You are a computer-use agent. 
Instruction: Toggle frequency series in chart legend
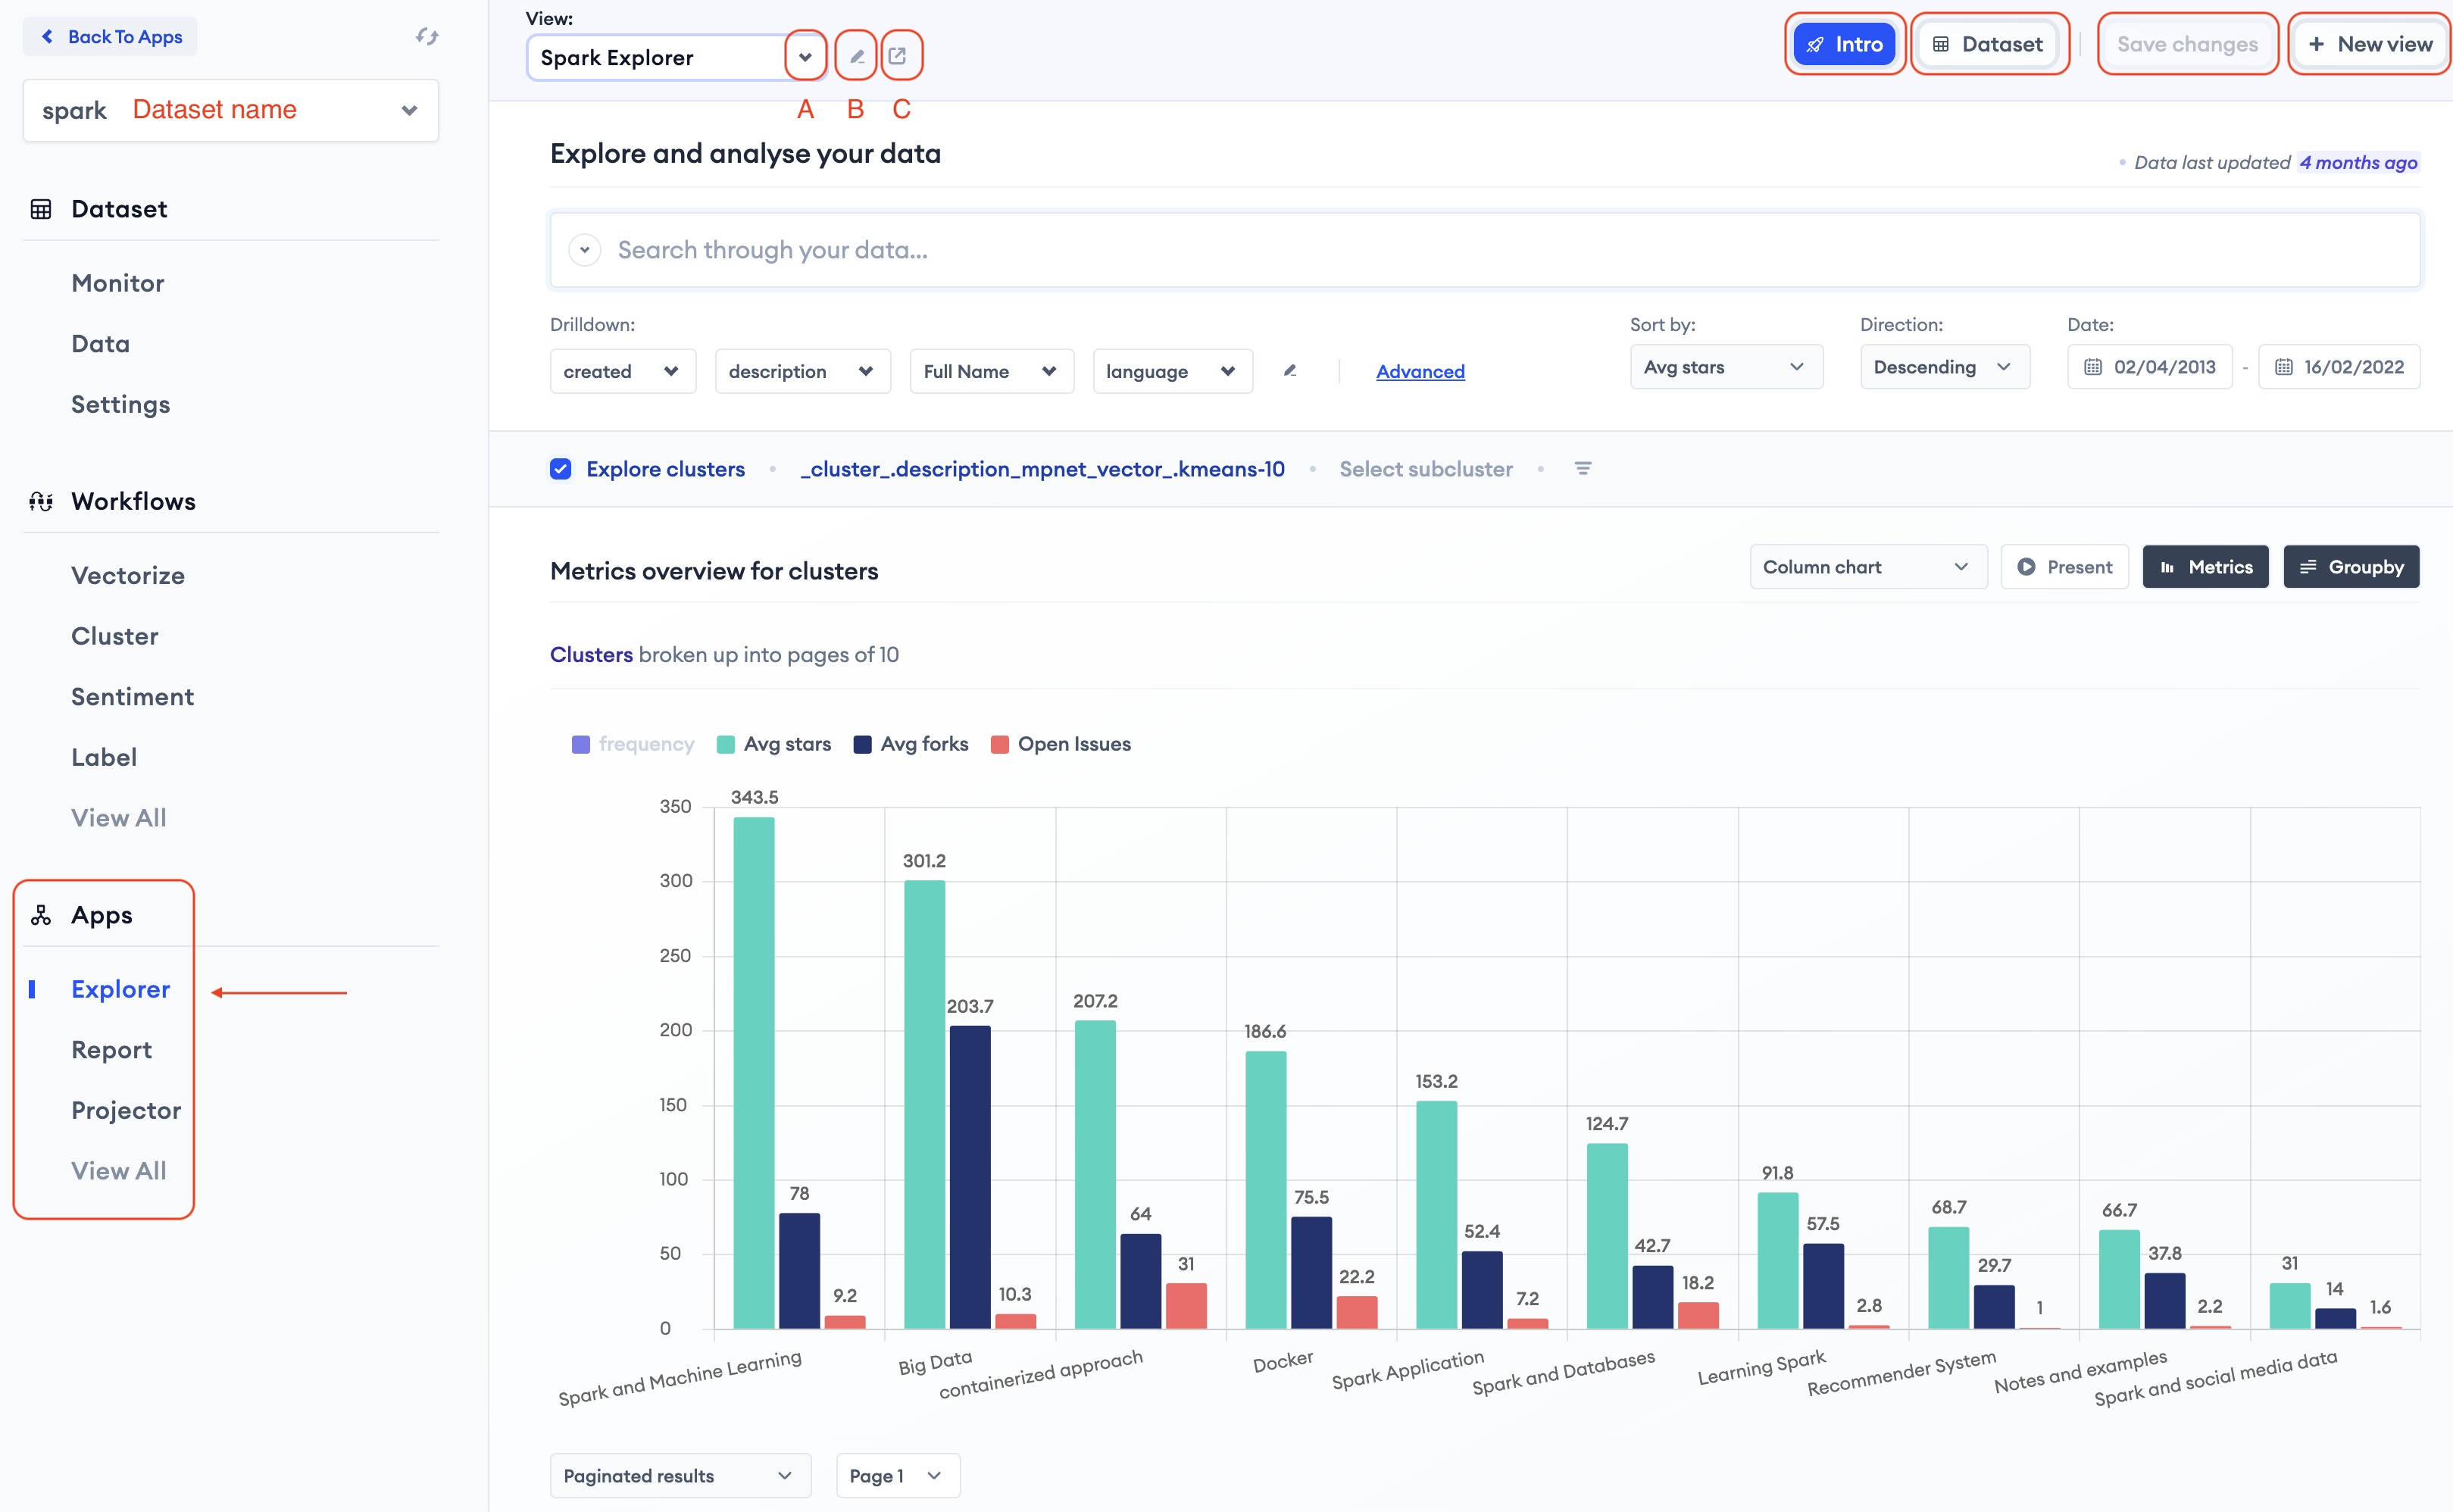tap(632, 744)
